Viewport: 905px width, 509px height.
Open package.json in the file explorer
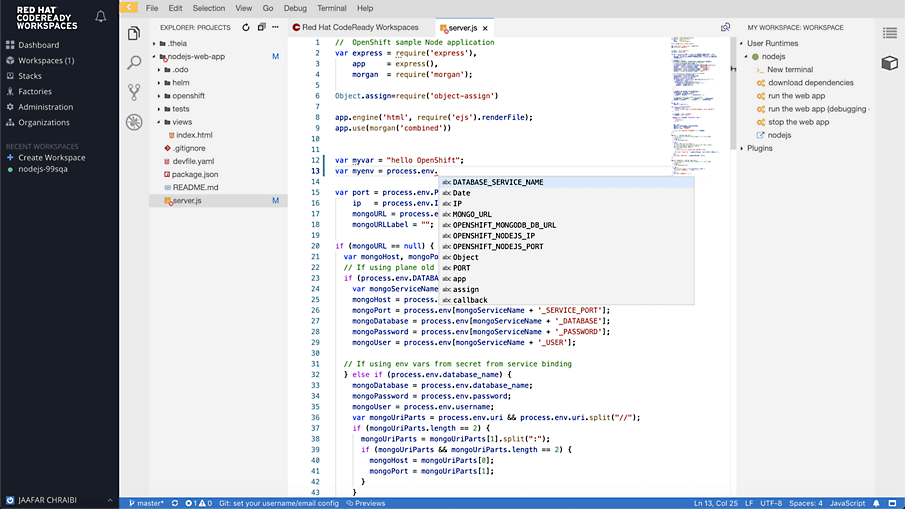pyautogui.click(x=195, y=174)
